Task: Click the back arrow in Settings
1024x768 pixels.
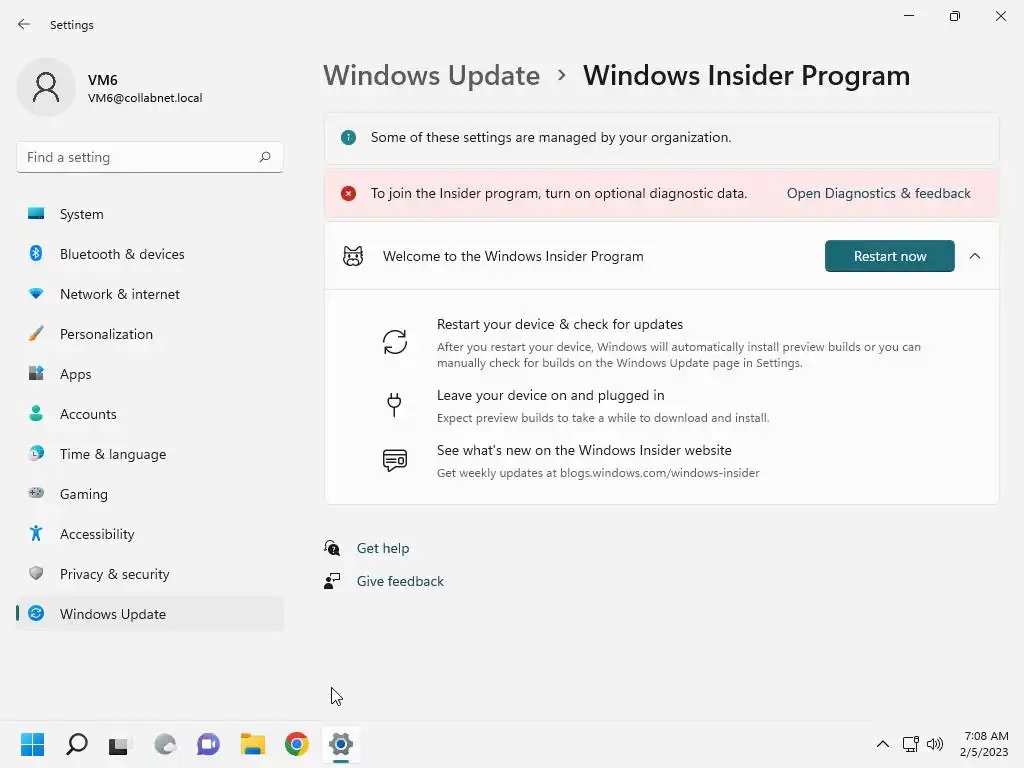Action: [x=24, y=24]
